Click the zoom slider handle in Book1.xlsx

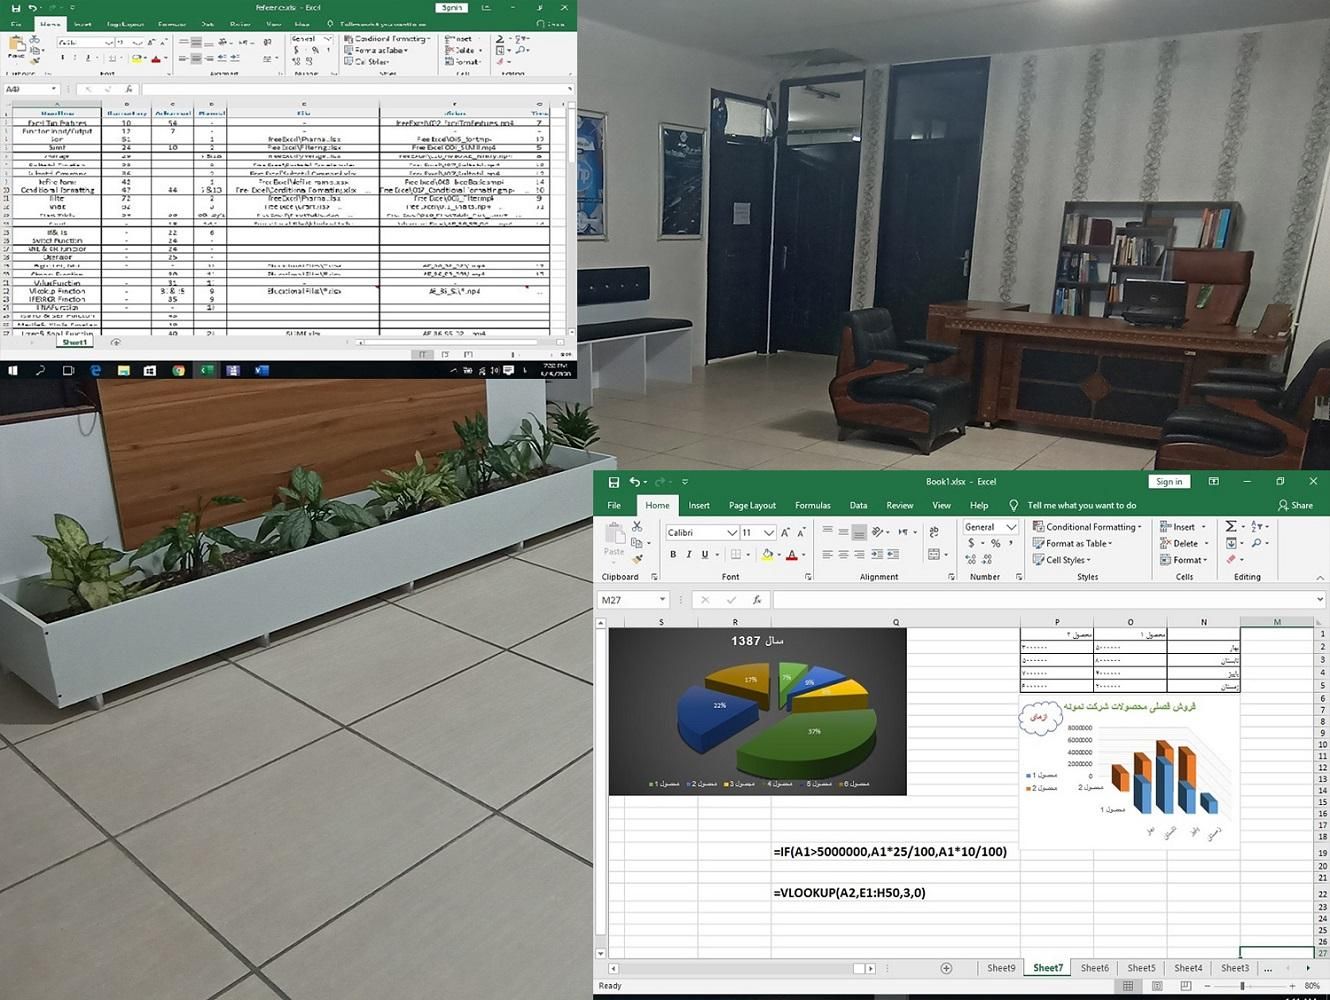coord(1242,986)
